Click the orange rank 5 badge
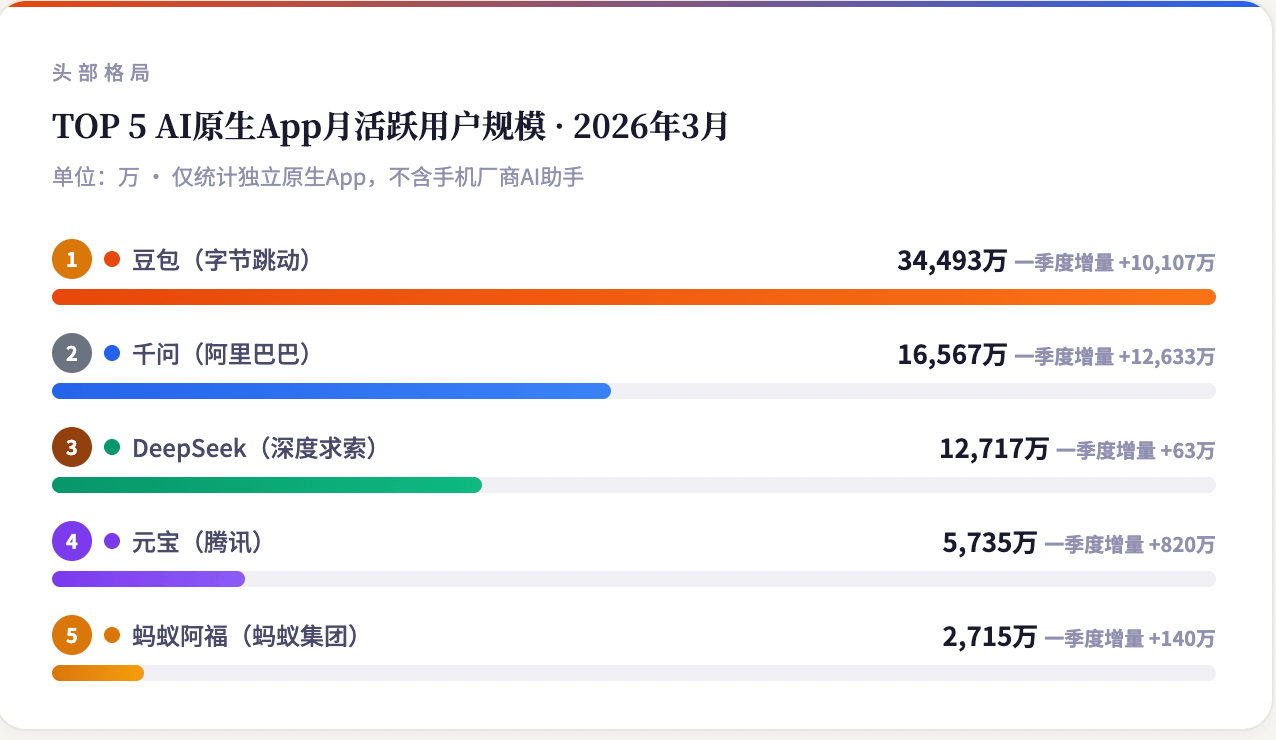This screenshot has height=740, width=1276. coord(72,635)
